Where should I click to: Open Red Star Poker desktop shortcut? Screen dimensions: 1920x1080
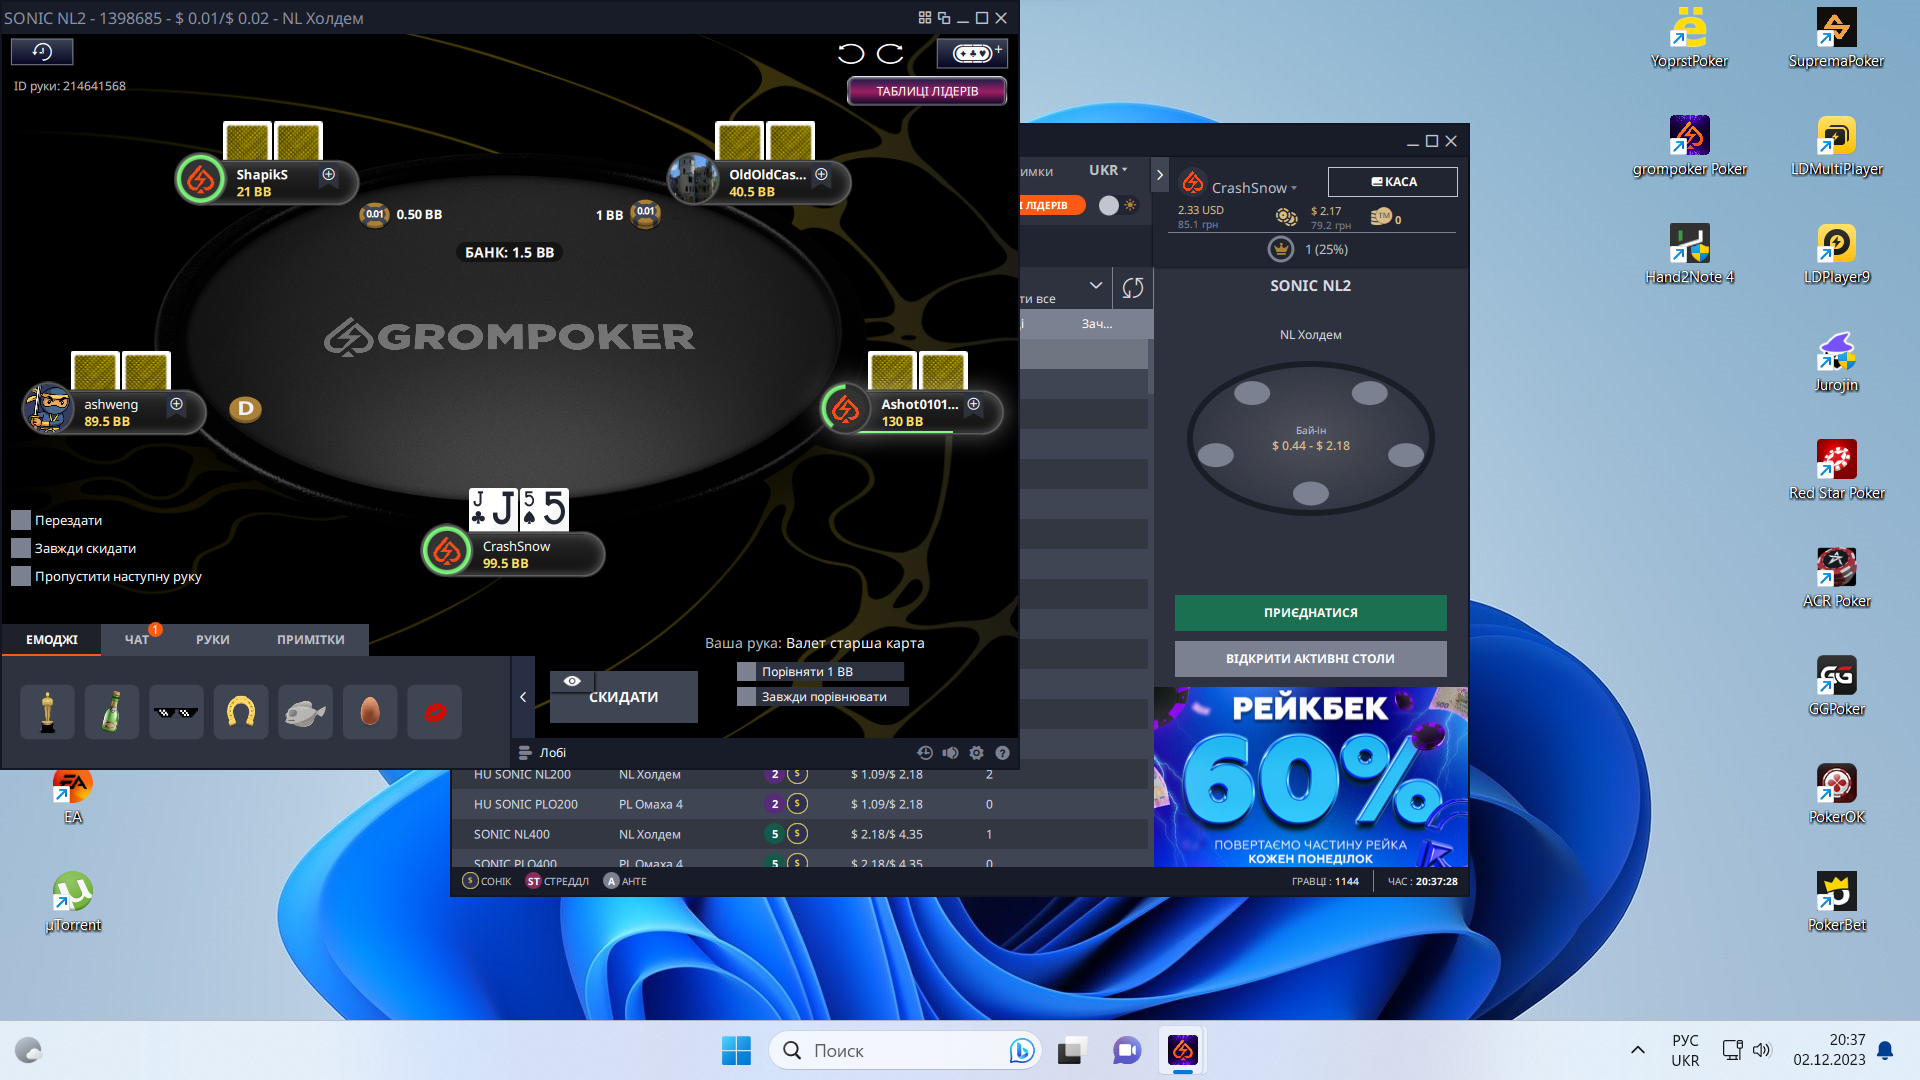[x=1836, y=471]
